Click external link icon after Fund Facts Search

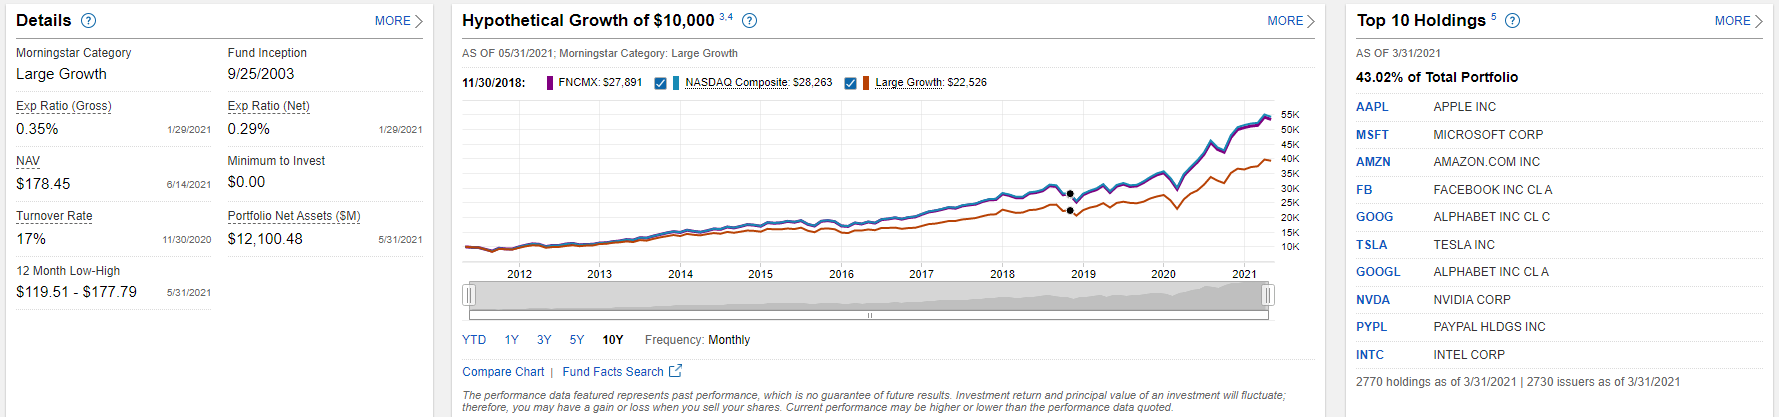pyautogui.click(x=675, y=371)
